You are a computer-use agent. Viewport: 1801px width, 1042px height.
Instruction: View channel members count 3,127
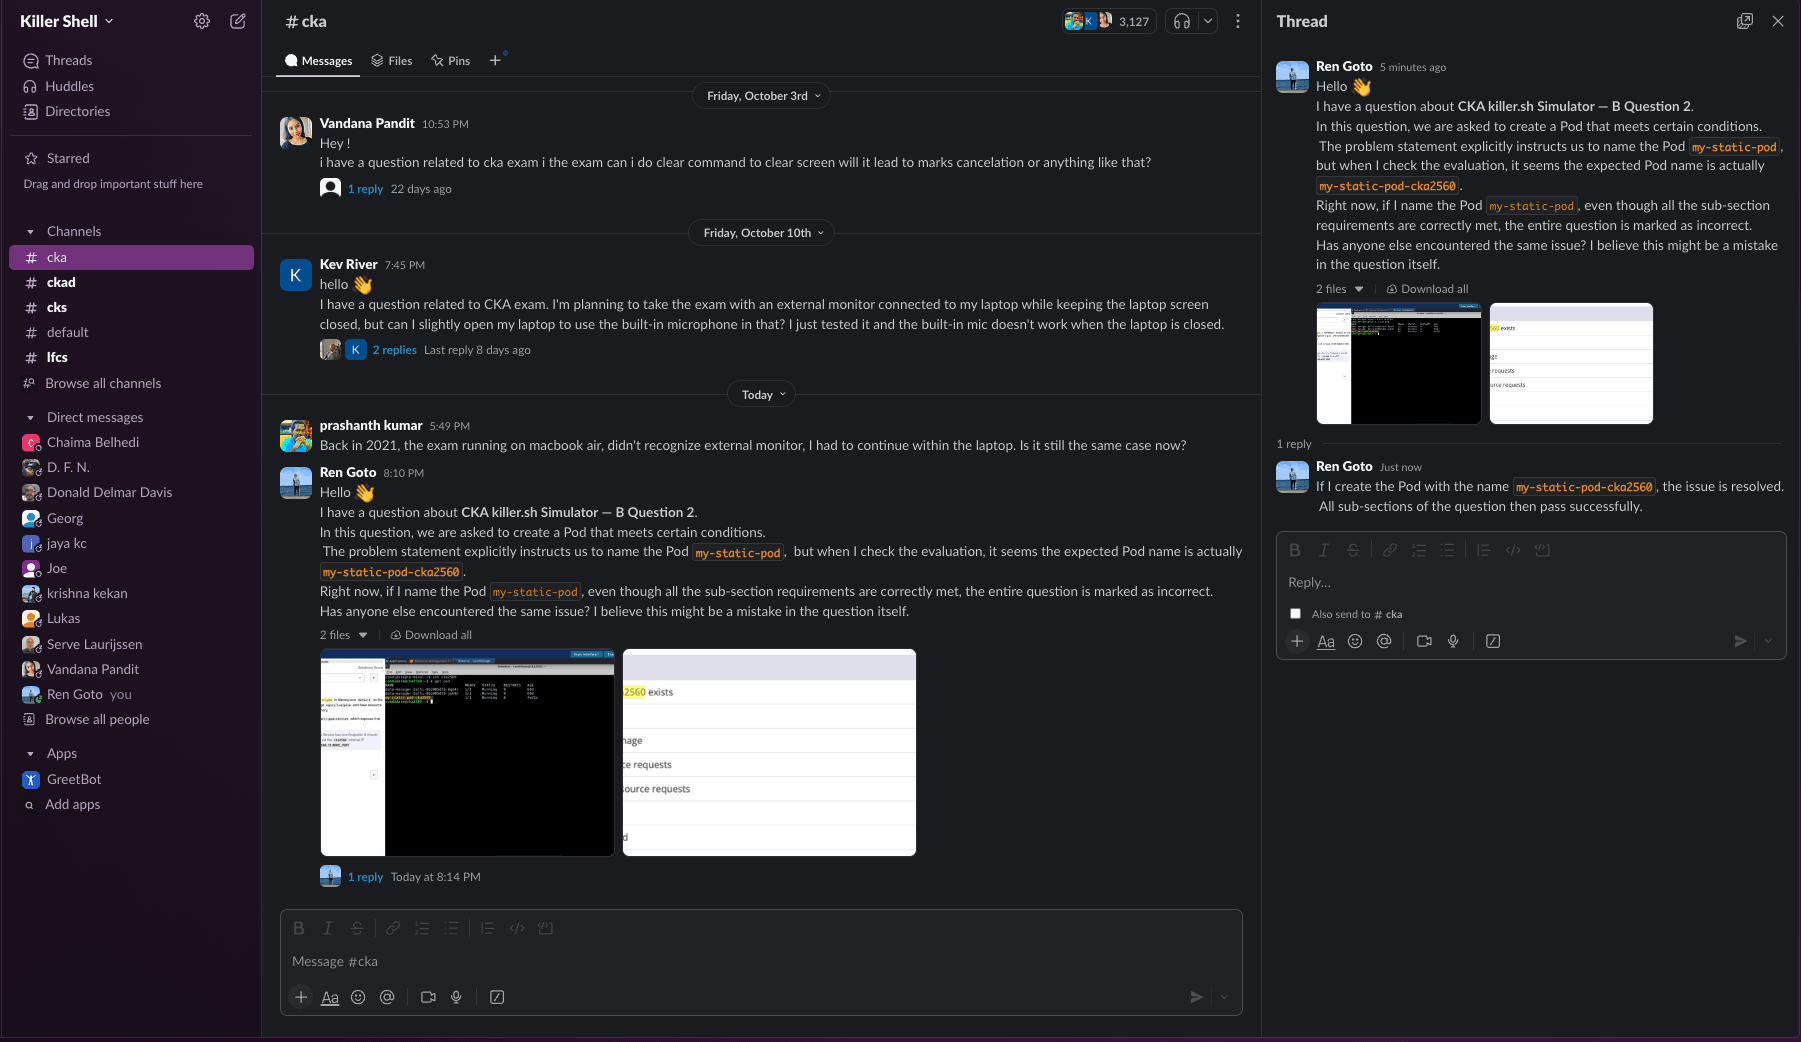coord(1108,21)
